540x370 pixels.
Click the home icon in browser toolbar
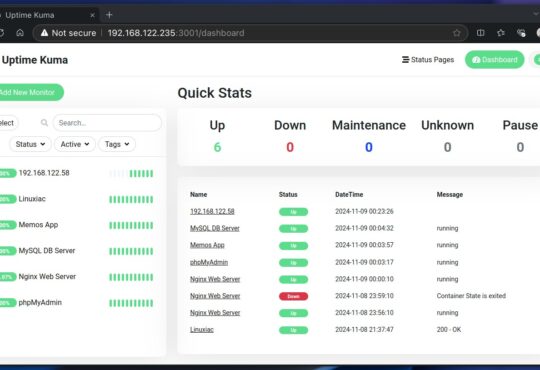[20, 33]
